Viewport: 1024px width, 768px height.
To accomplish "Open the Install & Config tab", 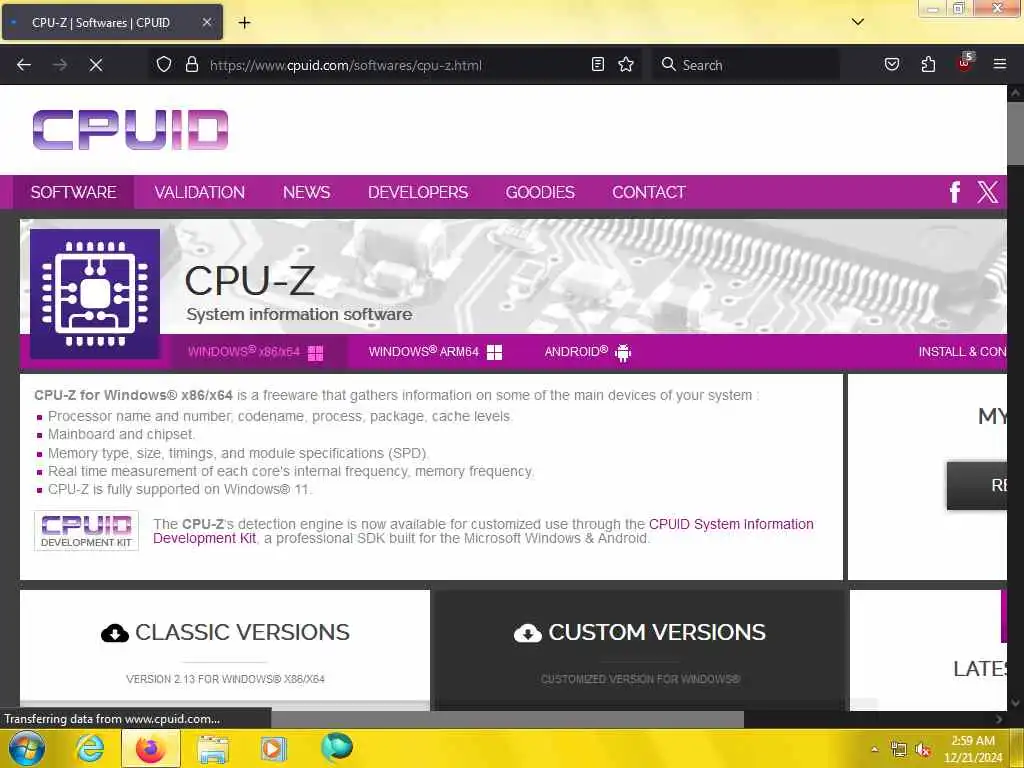I will click(x=962, y=352).
